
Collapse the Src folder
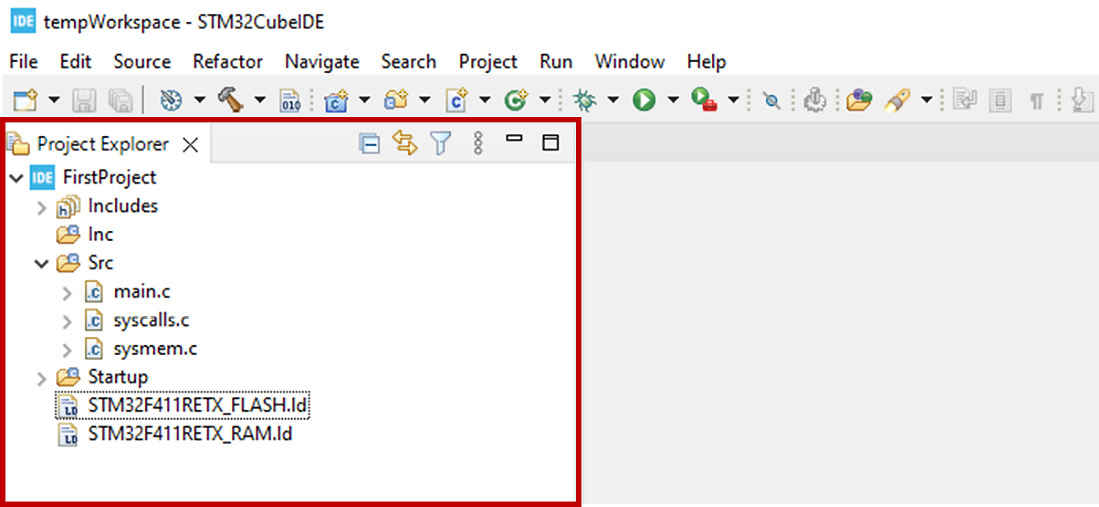pyautogui.click(x=42, y=264)
